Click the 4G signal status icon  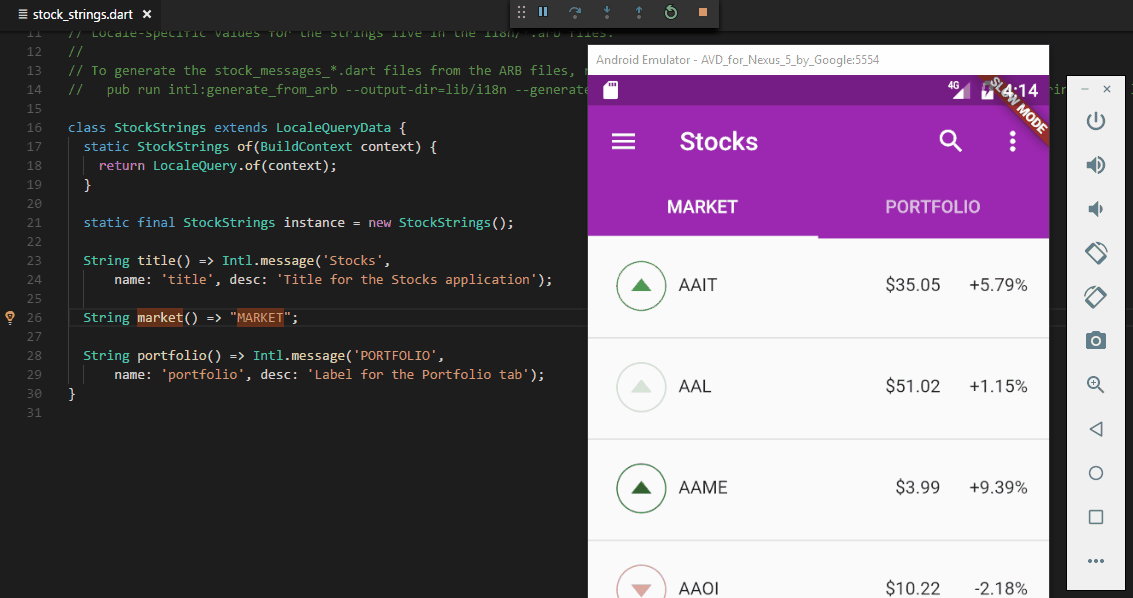click(959, 90)
